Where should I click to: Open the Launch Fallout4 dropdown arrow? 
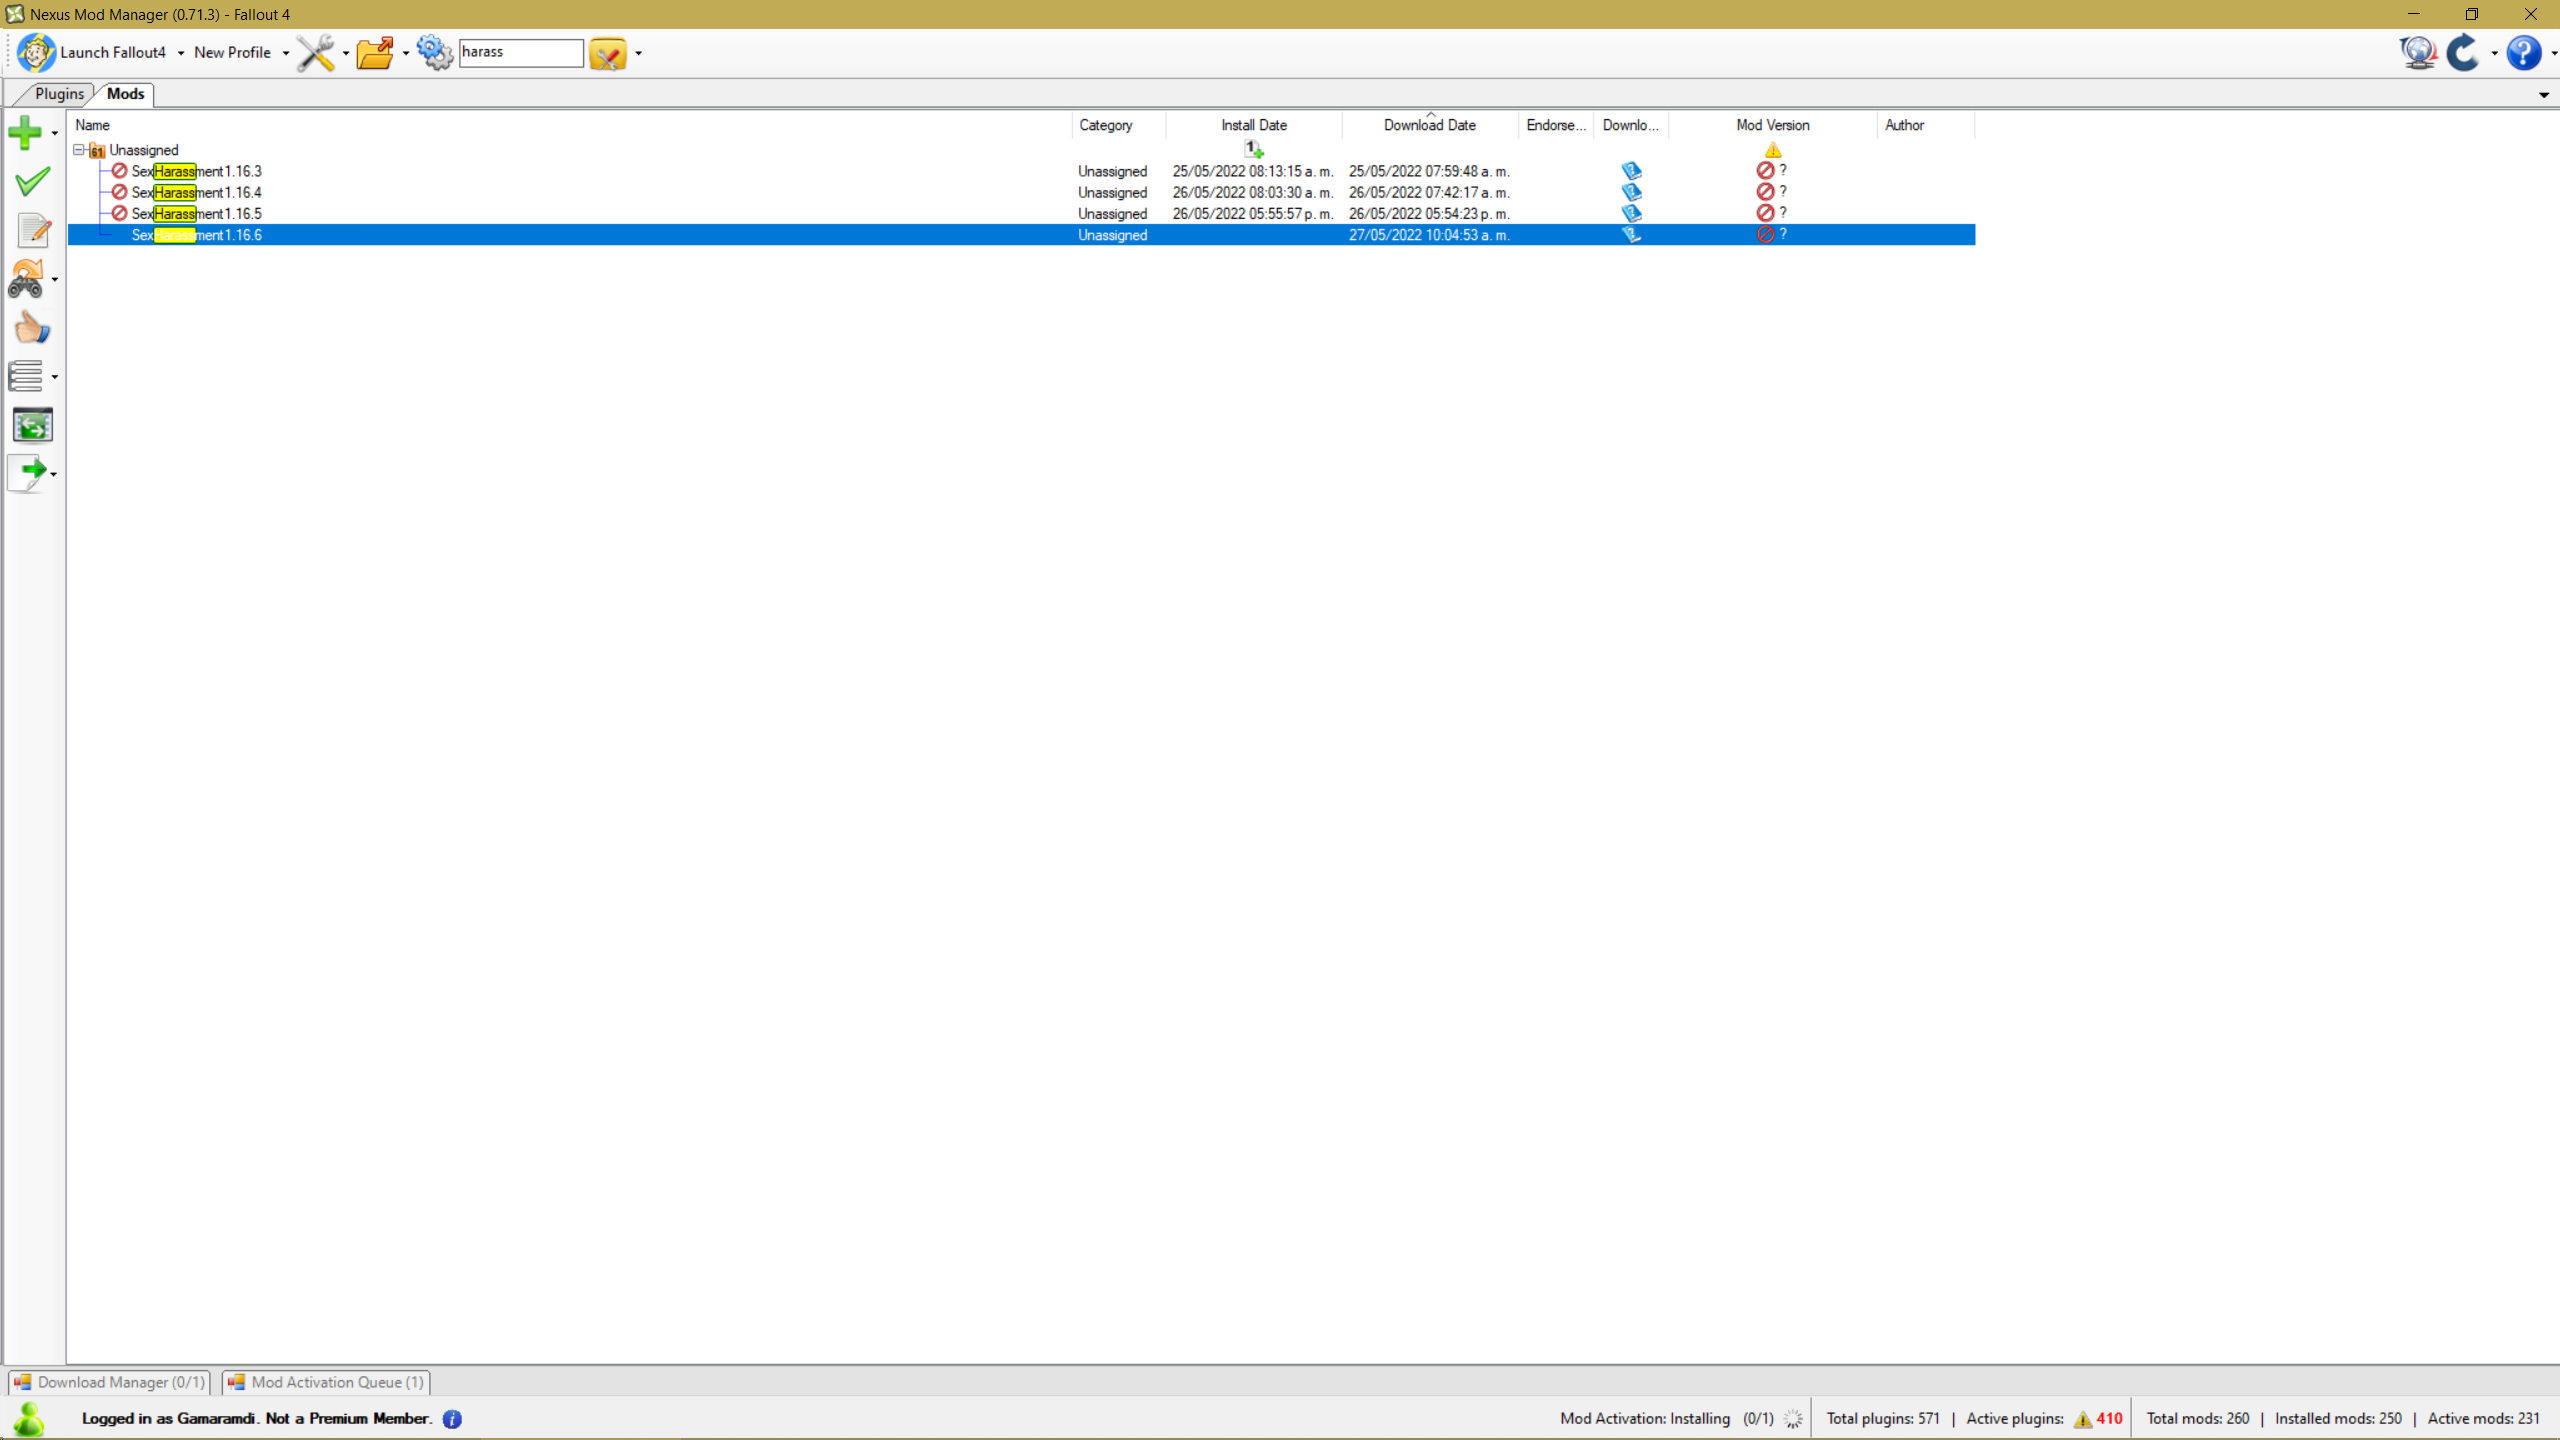coord(181,53)
